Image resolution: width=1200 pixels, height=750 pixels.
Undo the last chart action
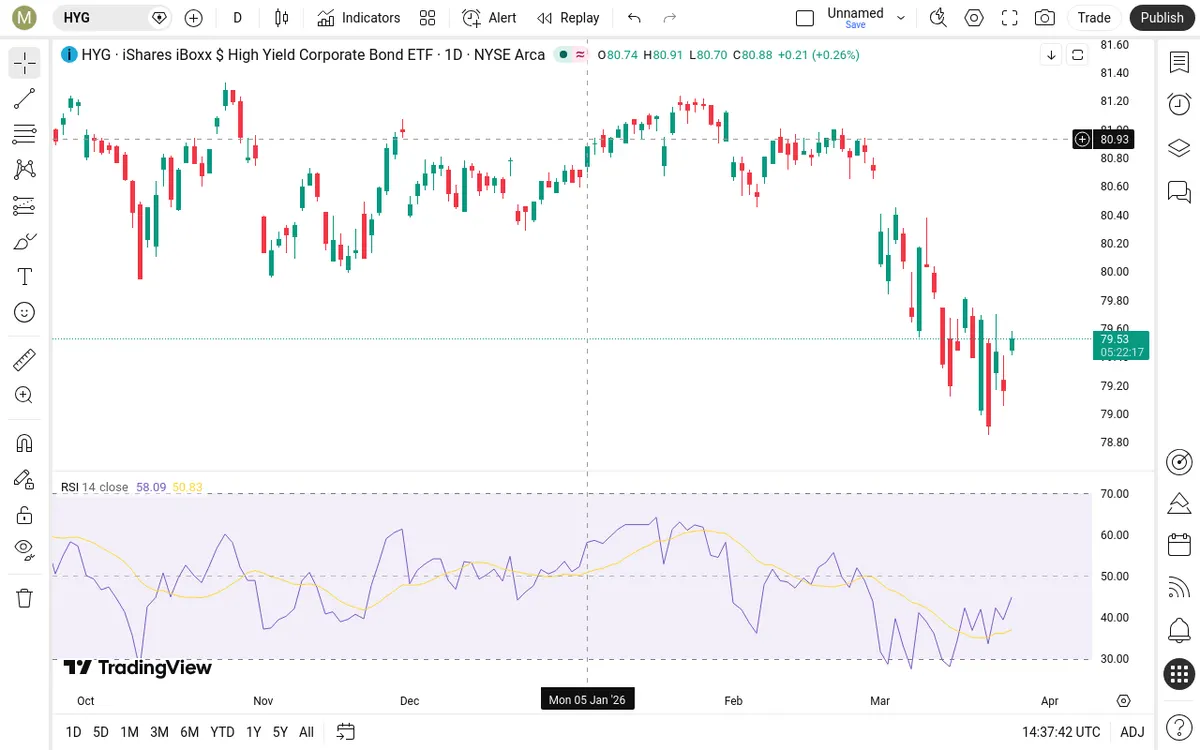[634, 17]
